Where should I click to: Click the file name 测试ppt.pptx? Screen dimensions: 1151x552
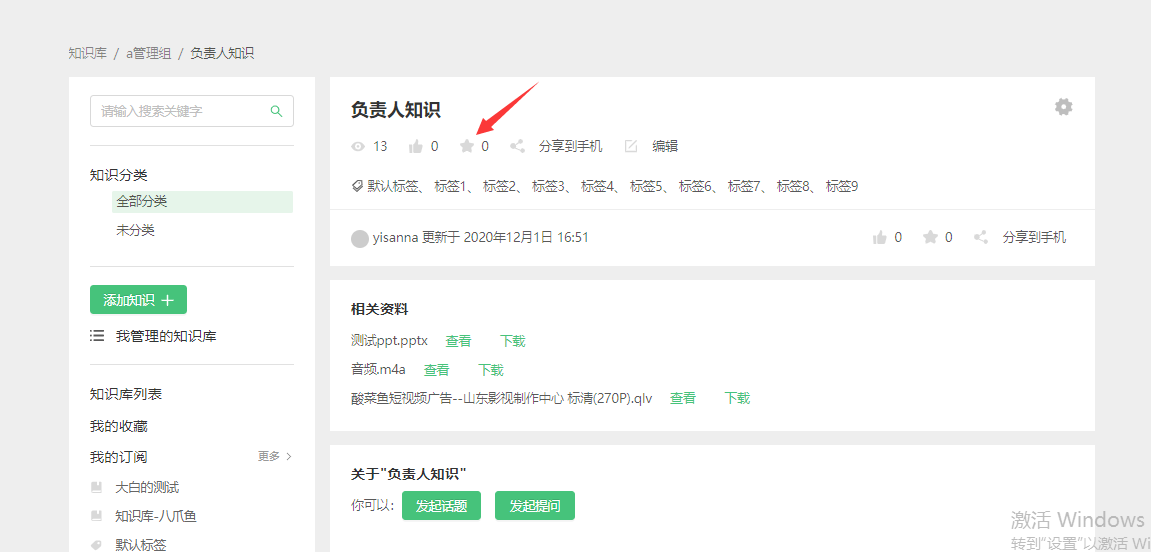click(x=389, y=341)
